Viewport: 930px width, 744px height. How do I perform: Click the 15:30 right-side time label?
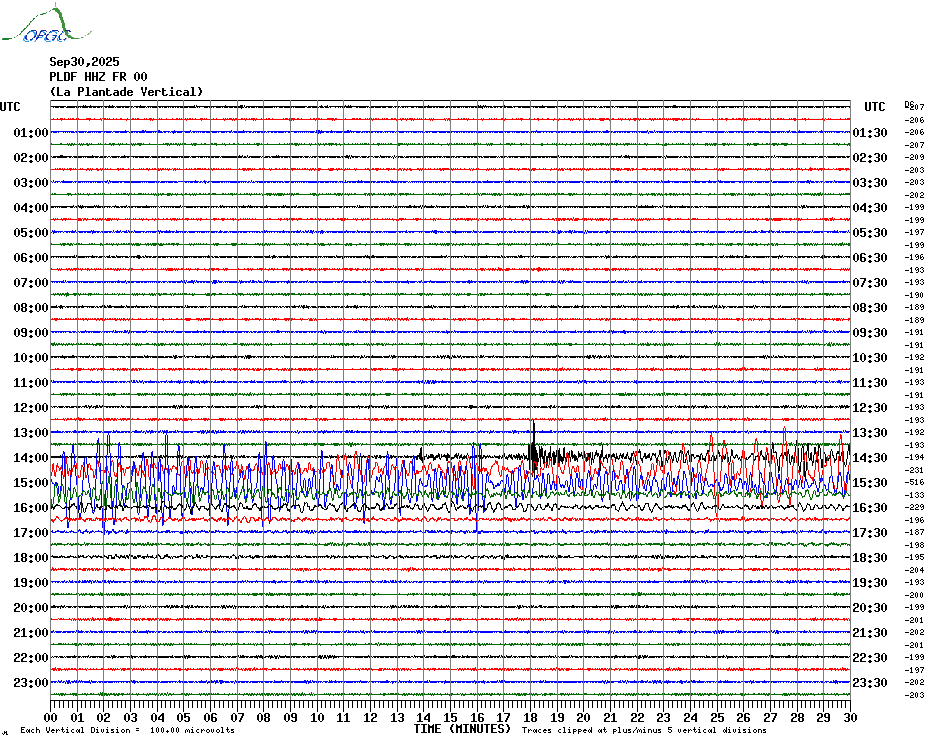(870, 482)
